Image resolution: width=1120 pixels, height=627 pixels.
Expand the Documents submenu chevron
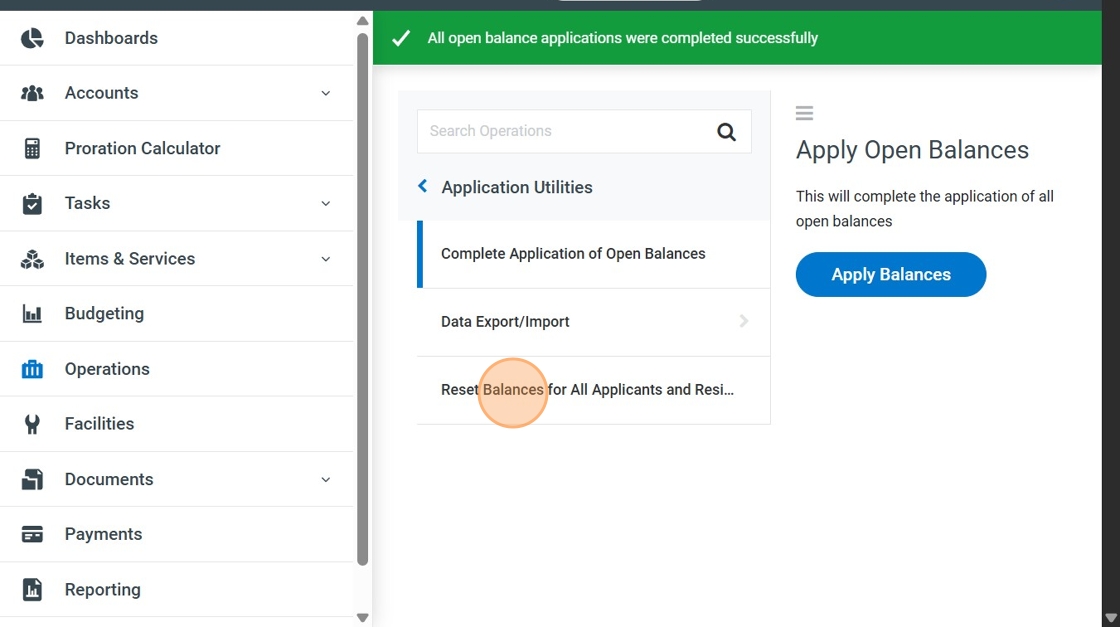tap(326, 479)
